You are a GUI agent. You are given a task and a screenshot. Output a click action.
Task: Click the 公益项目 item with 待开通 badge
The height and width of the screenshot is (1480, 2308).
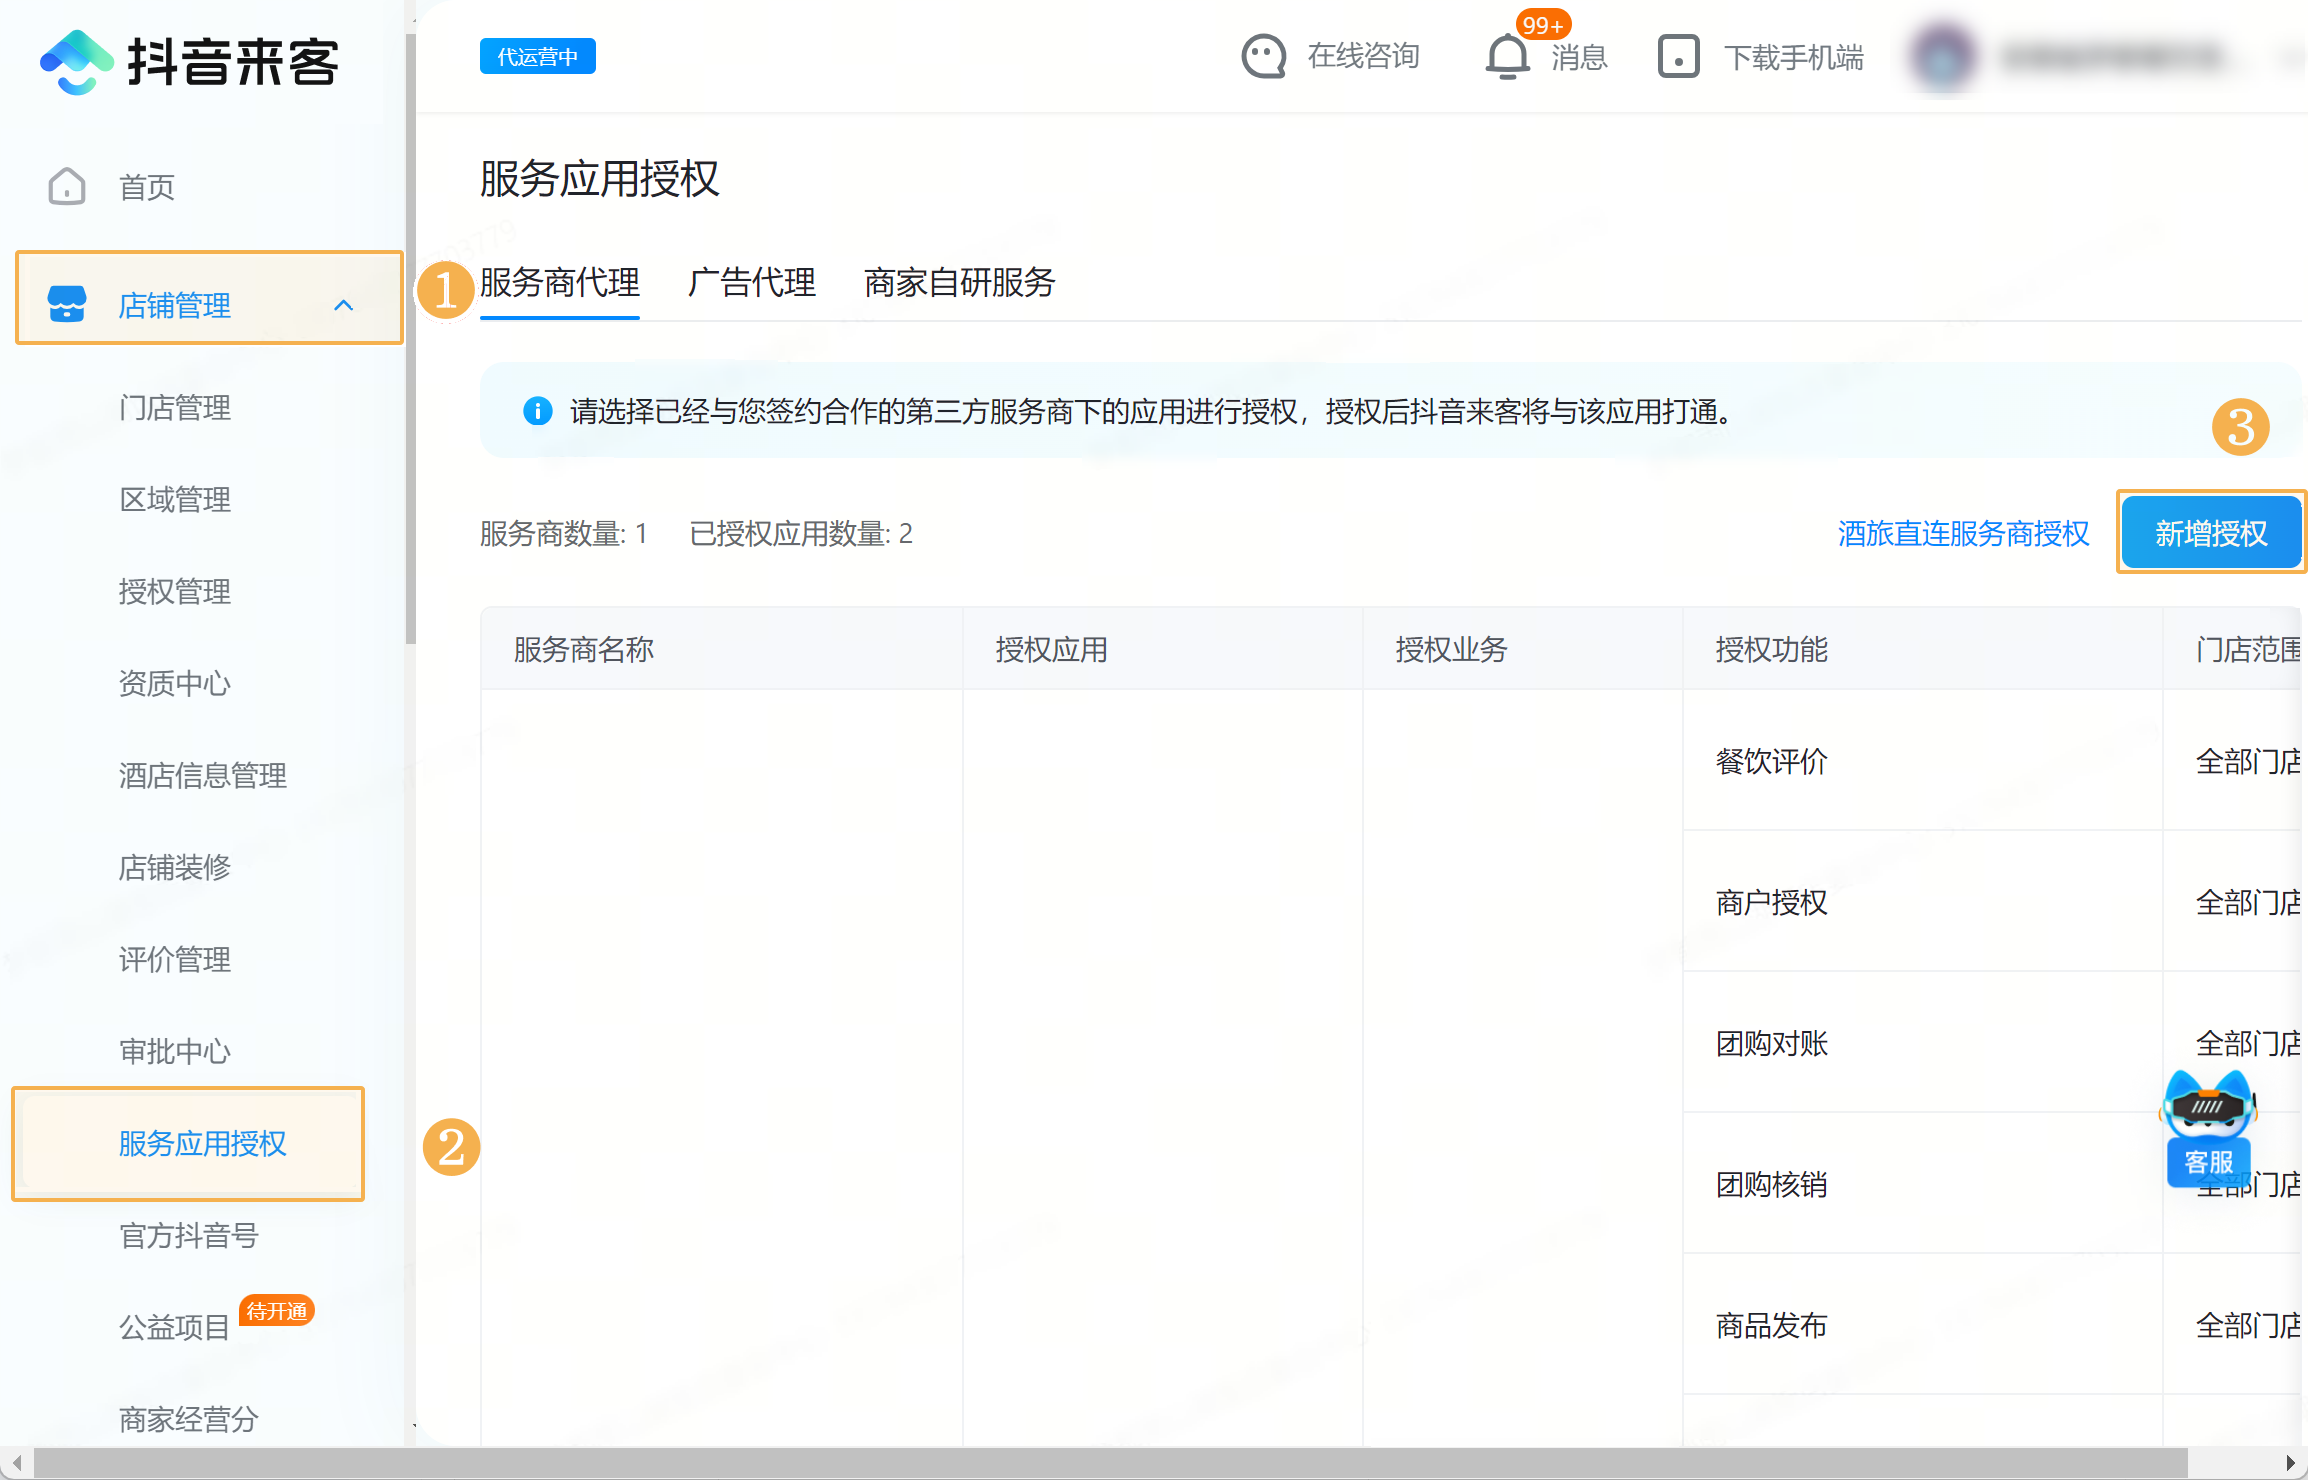(x=173, y=1326)
